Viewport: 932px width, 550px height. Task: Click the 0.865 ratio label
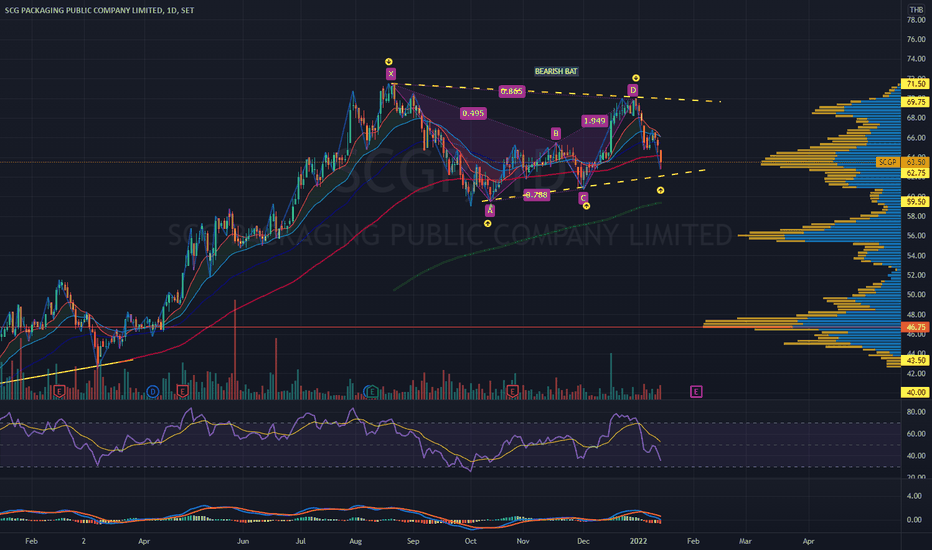click(x=512, y=91)
